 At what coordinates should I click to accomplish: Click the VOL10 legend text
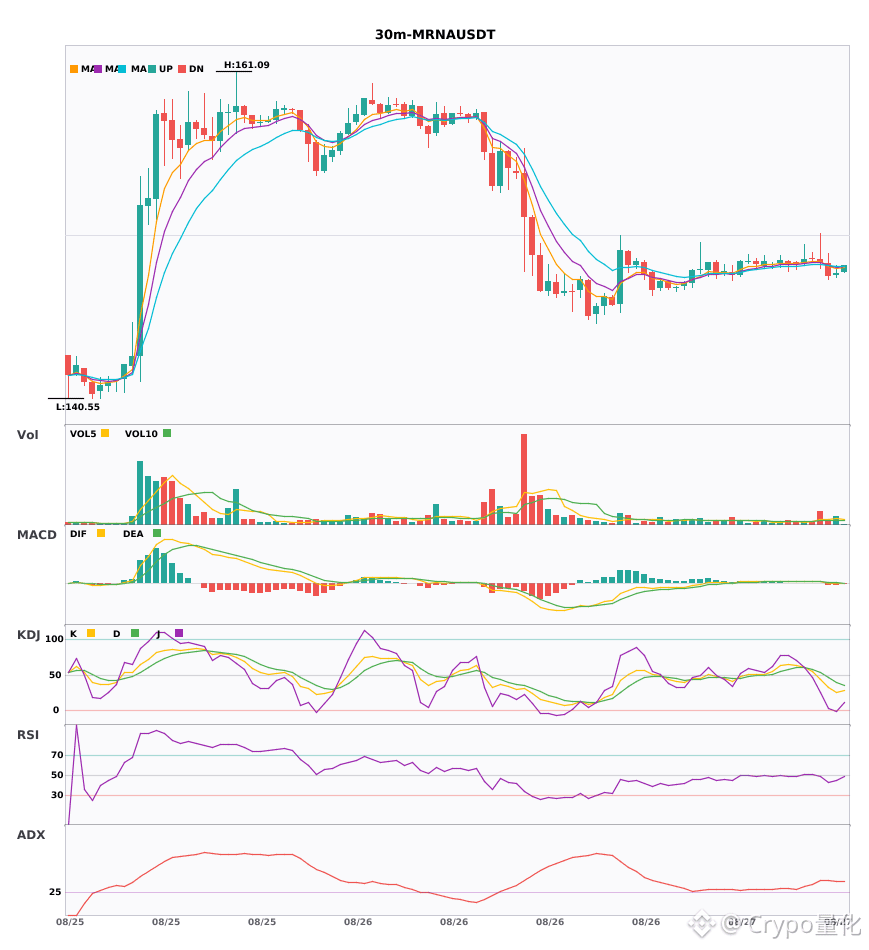coord(141,434)
